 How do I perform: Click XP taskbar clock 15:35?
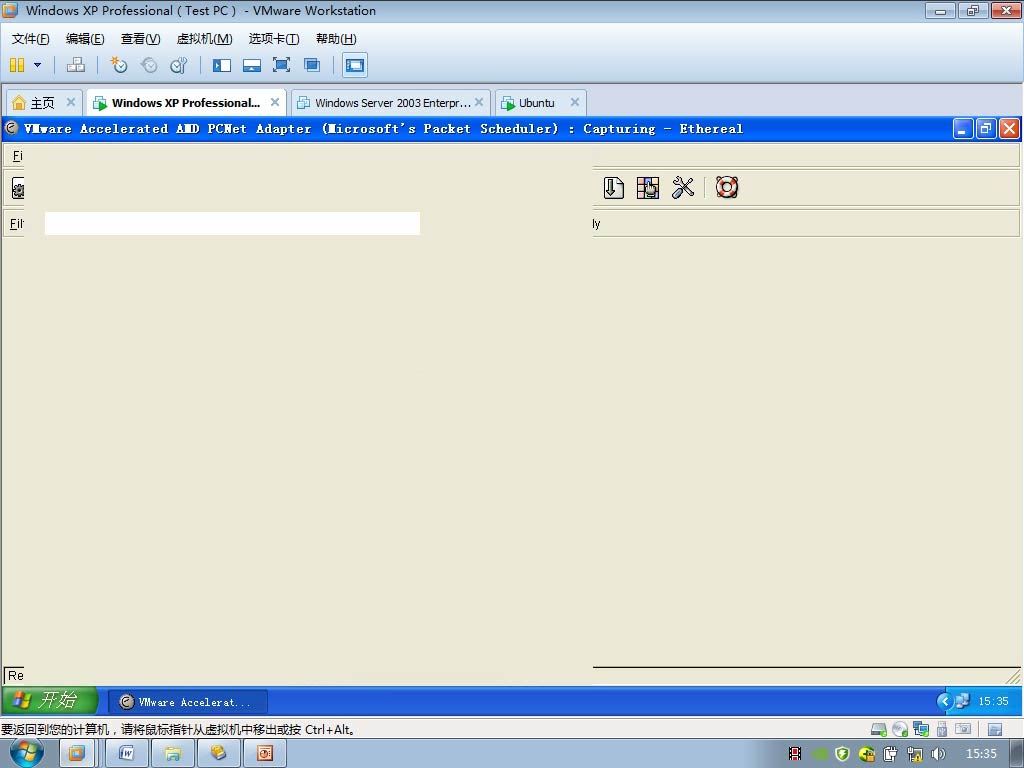[993, 701]
